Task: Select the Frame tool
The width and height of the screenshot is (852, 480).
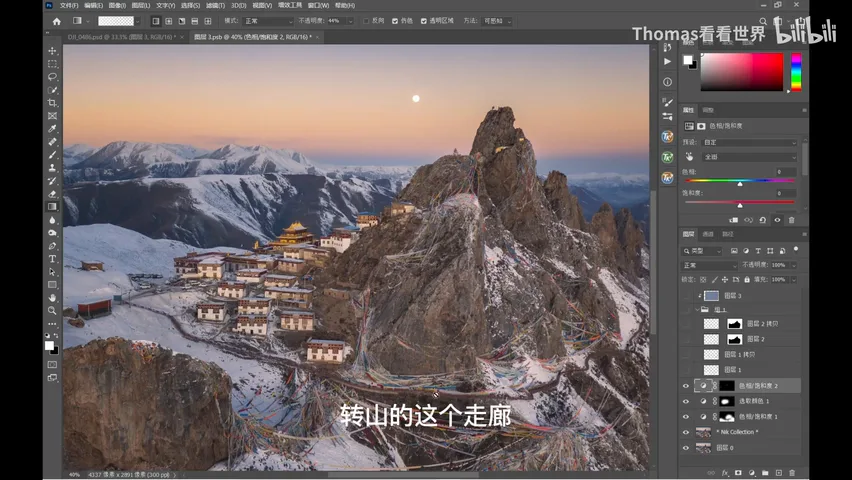Action: (x=52, y=116)
